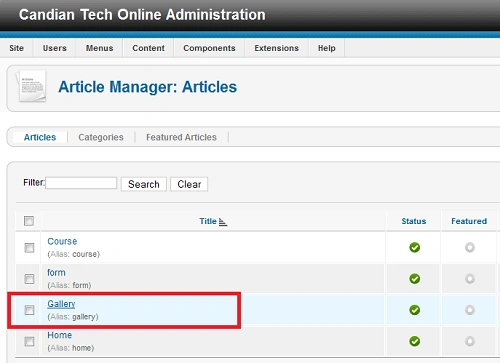Open the Users menu
The height and width of the screenshot is (363, 500).
[55, 48]
